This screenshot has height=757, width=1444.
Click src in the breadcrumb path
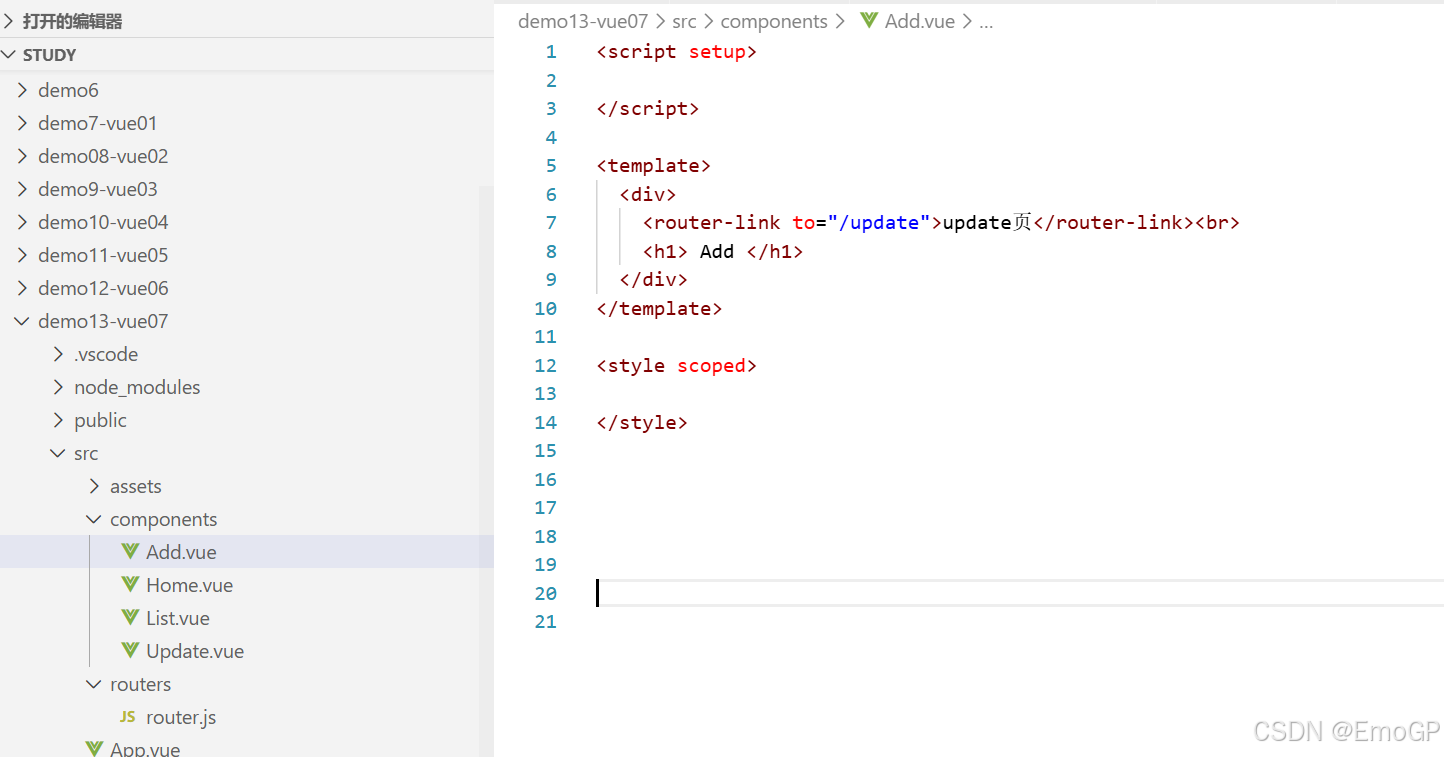tap(684, 21)
